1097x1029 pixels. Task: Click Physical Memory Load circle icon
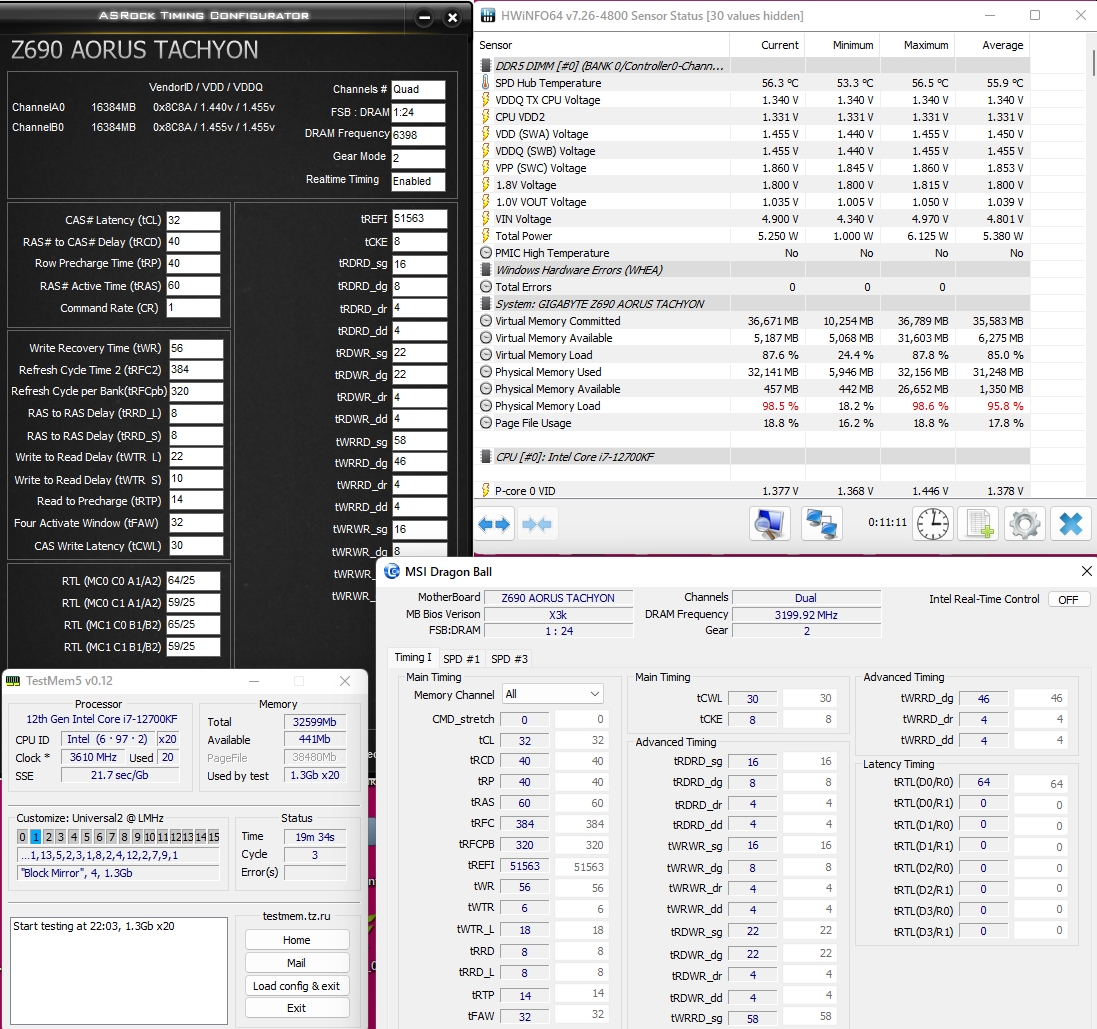[486, 406]
